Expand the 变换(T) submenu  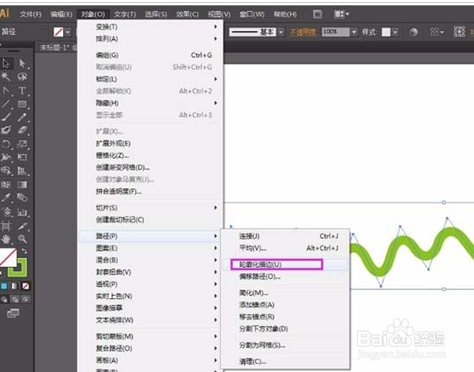point(151,27)
